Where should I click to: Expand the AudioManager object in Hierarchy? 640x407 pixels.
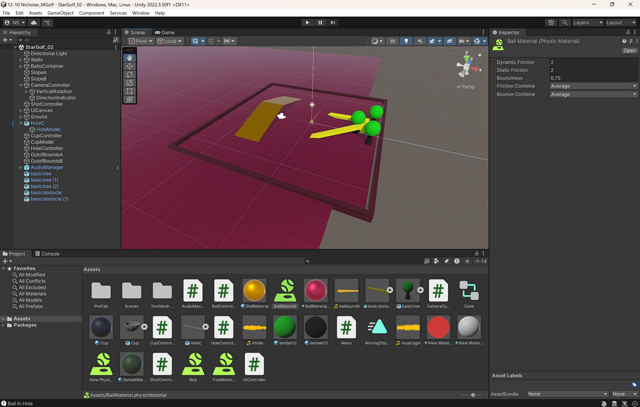point(20,167)
